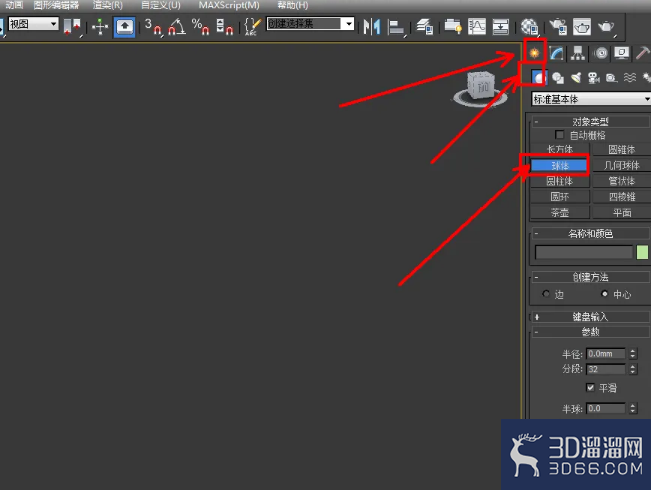This screenshot has width=651, height=490.
Task: Click the select and manipulate crosshair icon
Action: point(100,27)
